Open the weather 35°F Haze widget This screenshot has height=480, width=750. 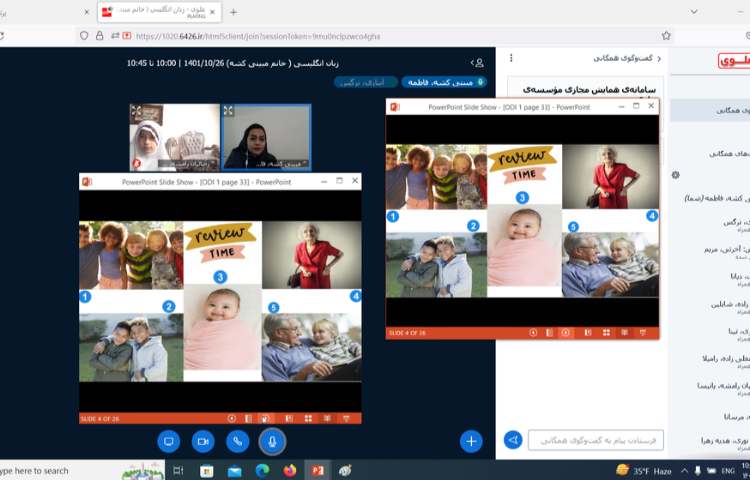(643, 471)
